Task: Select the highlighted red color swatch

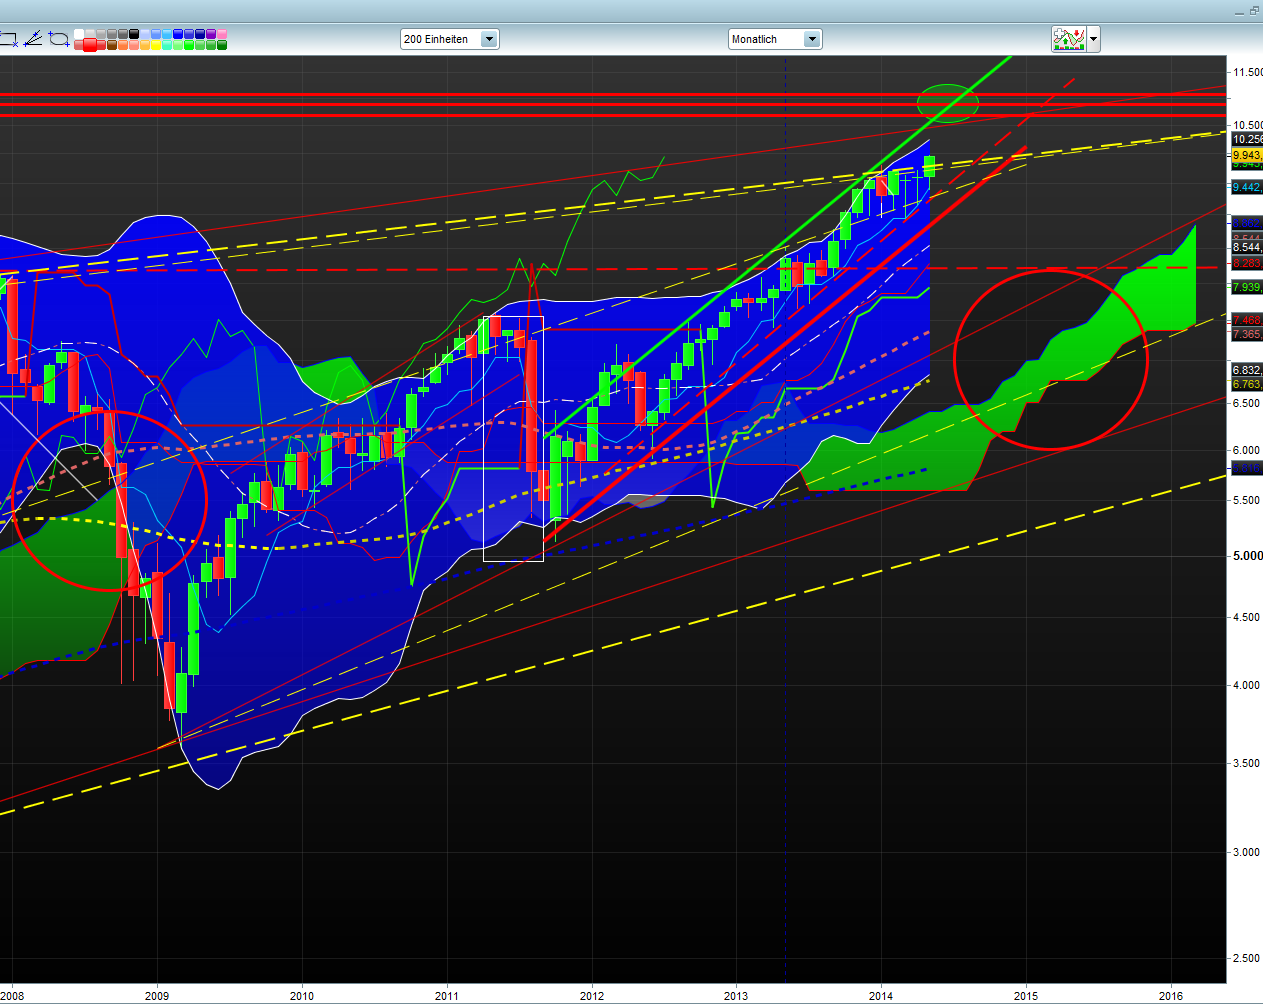Action: (90, 45)
